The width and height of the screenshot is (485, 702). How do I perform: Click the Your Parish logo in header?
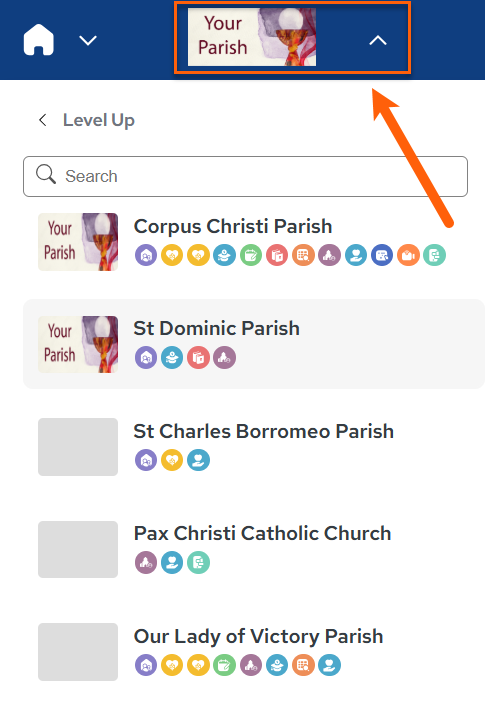tap(252, 37)
